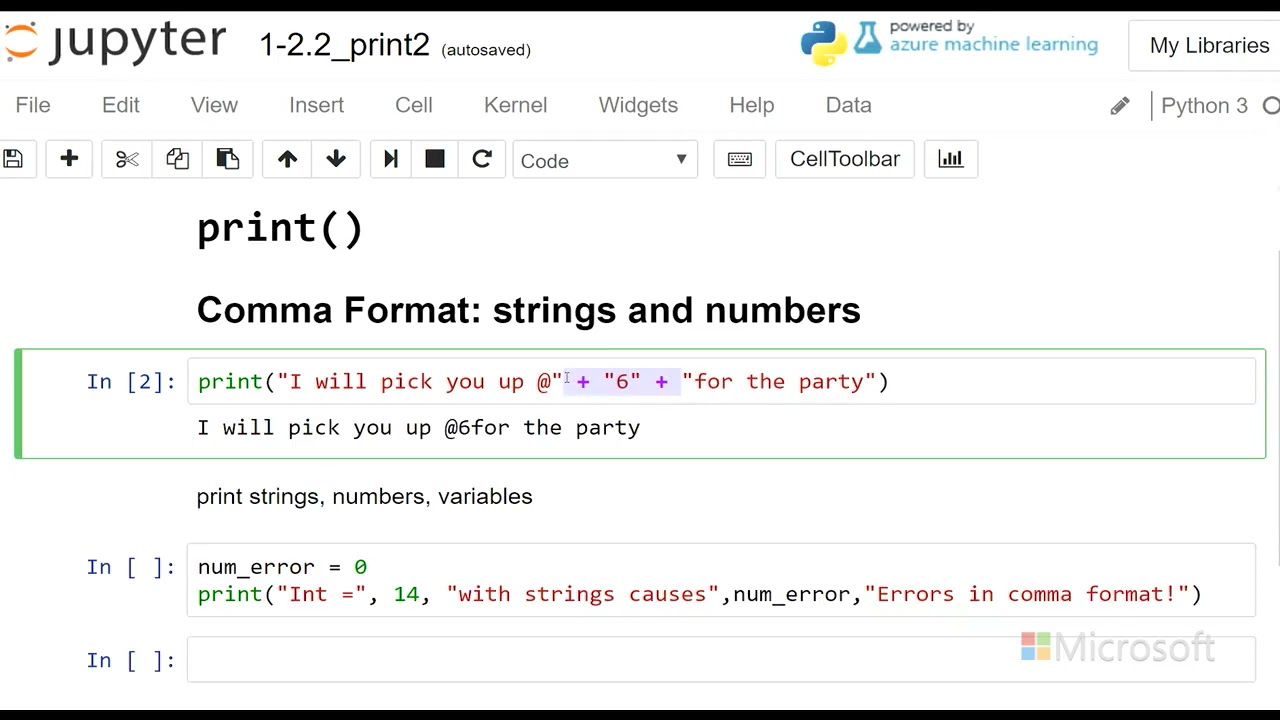This screenshot has height=720, width=1280.
Task: Cut the selected cell with the scissors icon
Action: coord(127,159)
